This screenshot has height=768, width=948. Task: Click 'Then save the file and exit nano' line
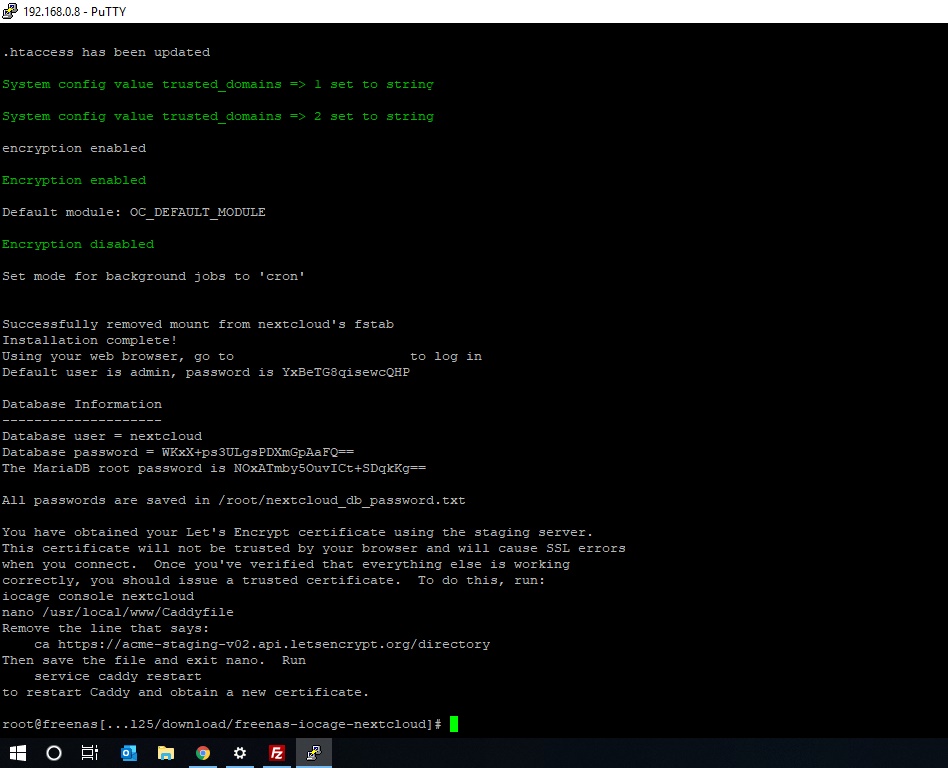tap(154, 660)
